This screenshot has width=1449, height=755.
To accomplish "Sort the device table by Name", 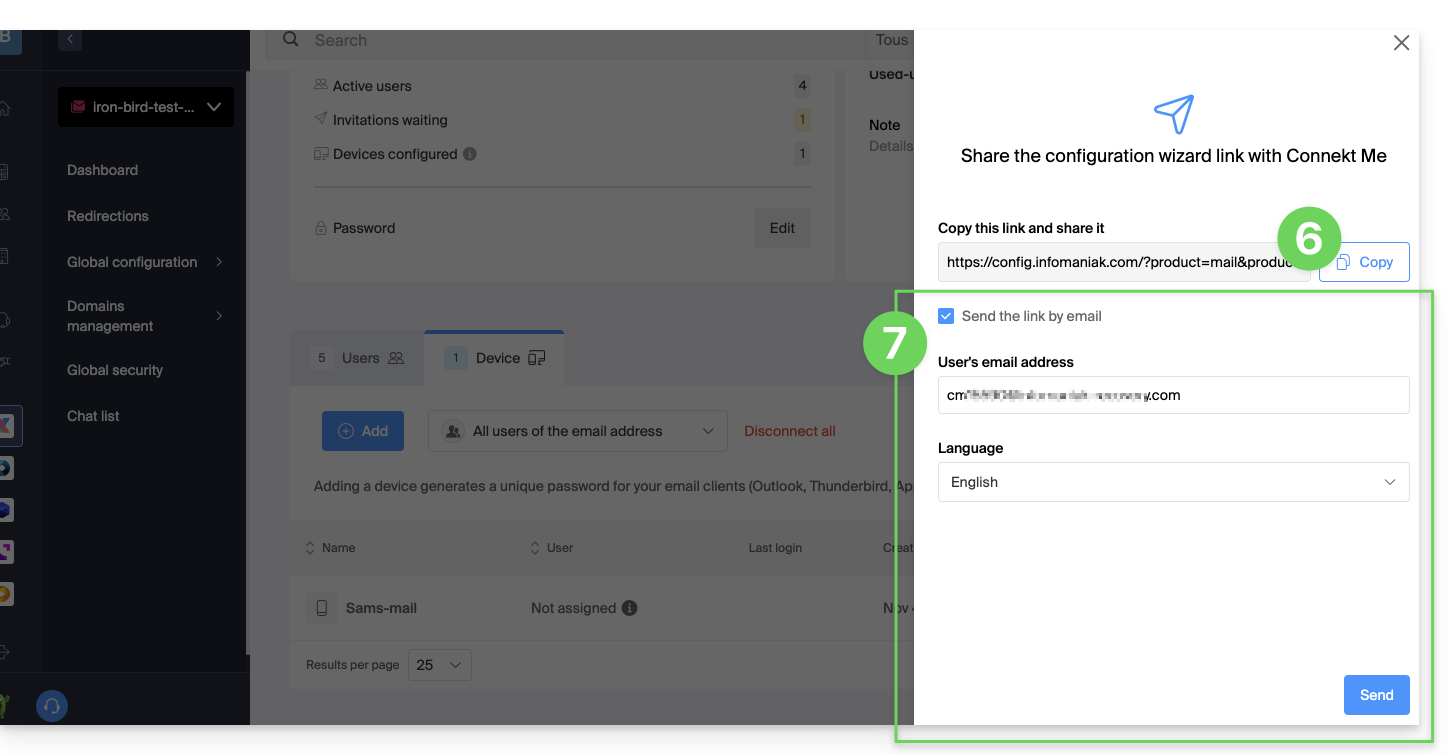I will 330,548.
